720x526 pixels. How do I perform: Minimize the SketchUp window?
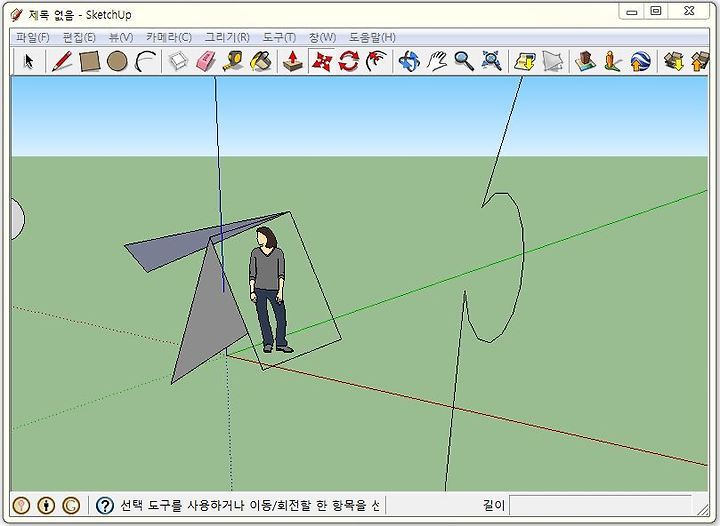632,12
